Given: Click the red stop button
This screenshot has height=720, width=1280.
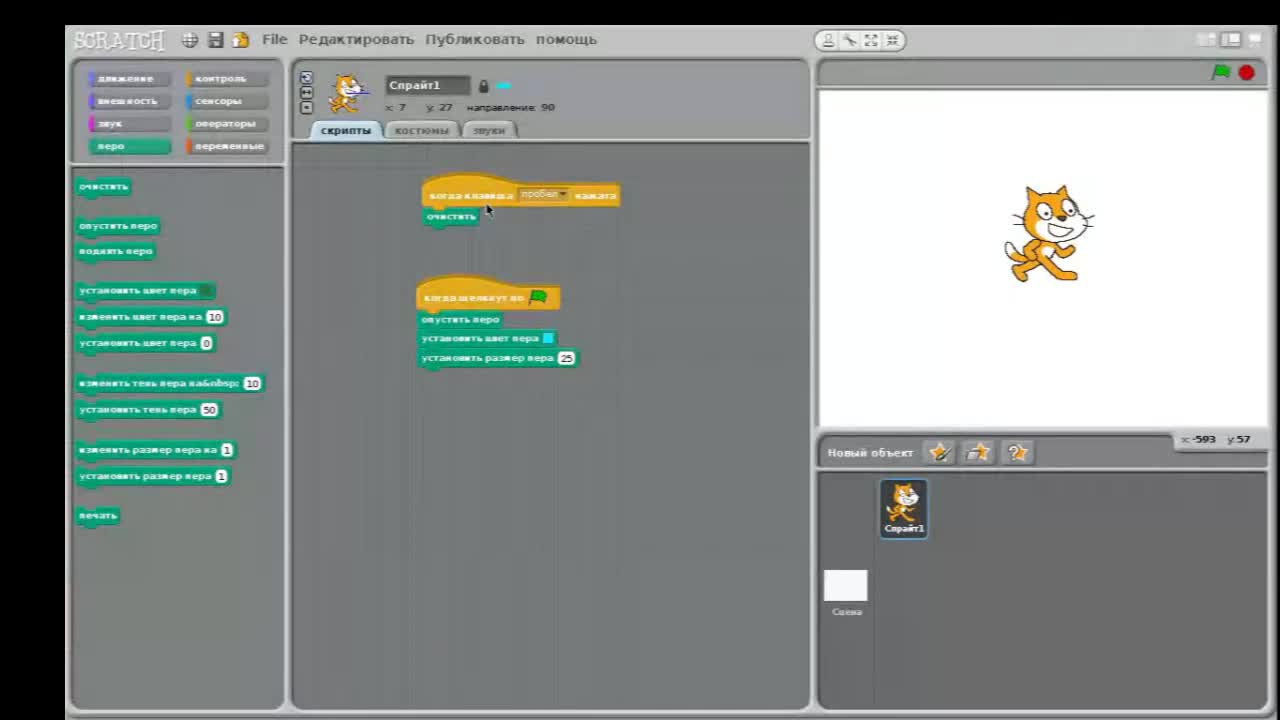Looking at the screenshot, I should pyautogui.click(x=1246, y=72).
